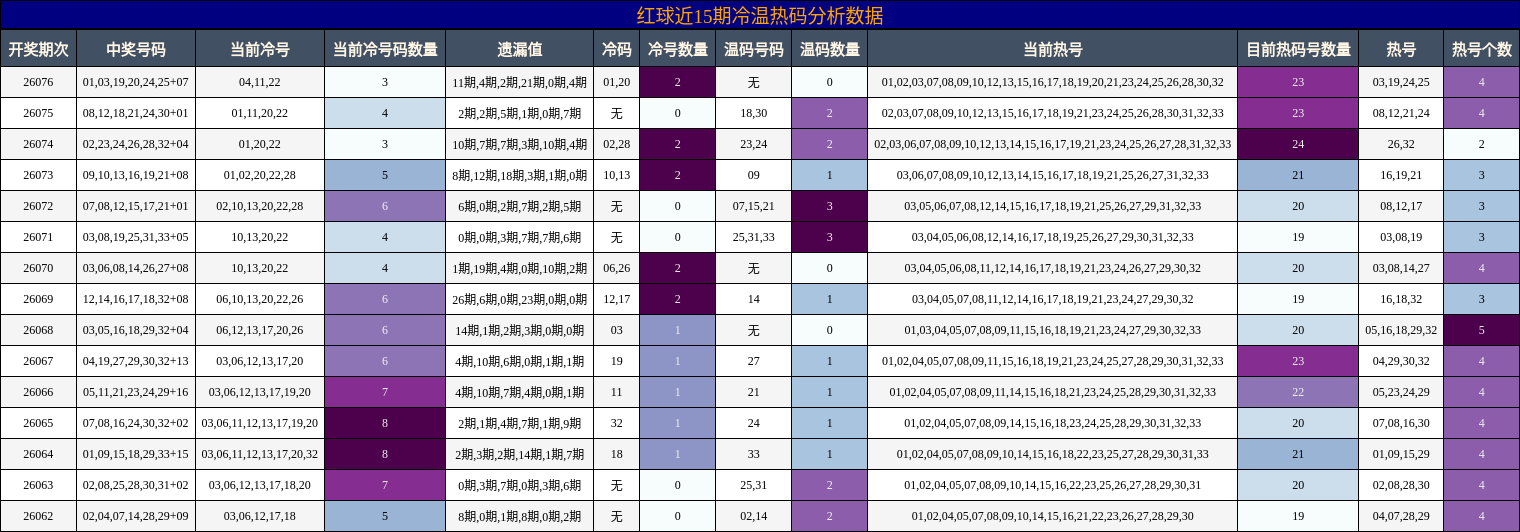Select the 中奖号码 column header
1520x532 pixels.
coord(136,49)
